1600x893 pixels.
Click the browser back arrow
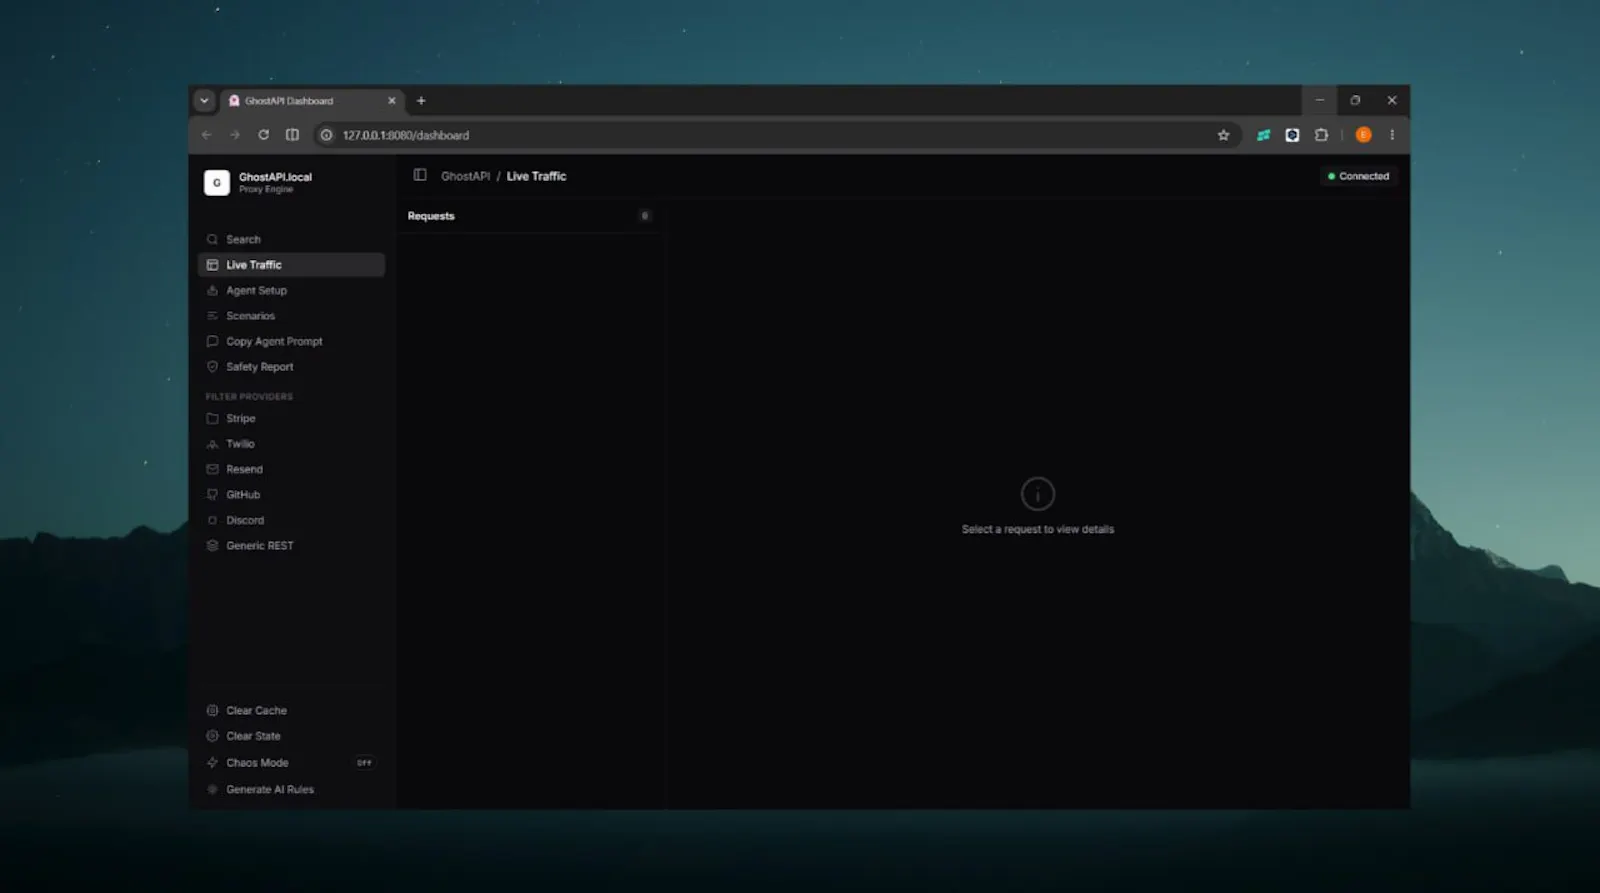coord(207,135)
